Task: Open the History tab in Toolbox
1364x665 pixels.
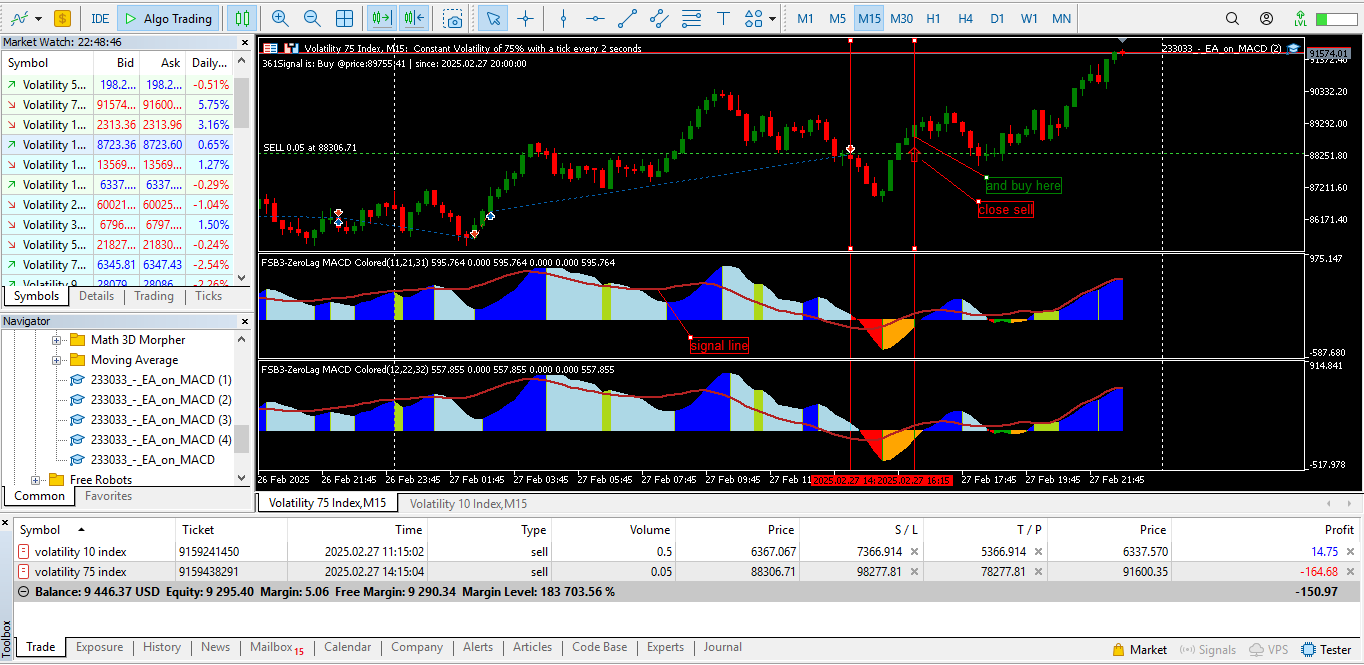Action: pyautogui.click(x=162, y=647)
